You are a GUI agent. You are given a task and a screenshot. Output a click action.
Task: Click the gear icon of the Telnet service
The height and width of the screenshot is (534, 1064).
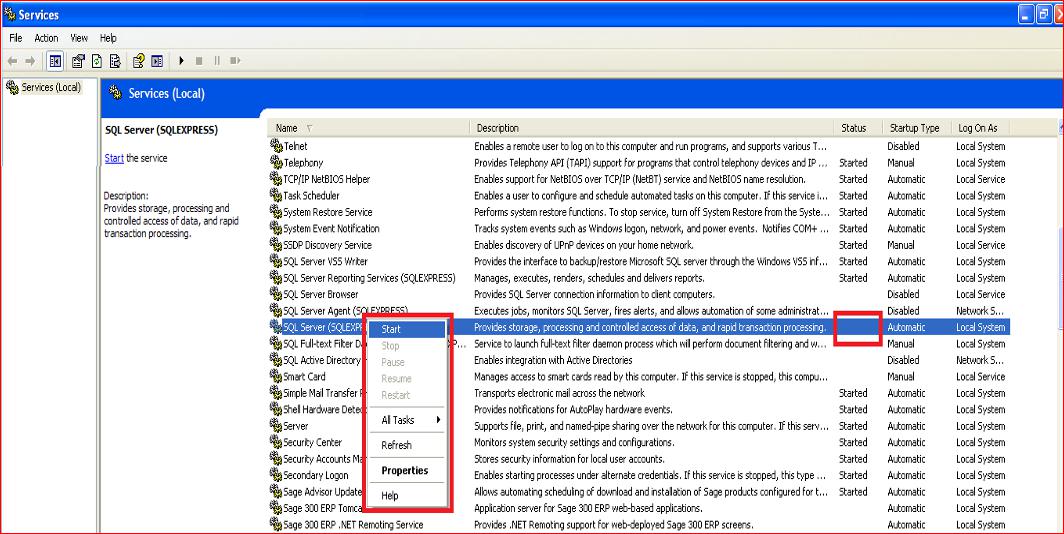pos(276,145)
